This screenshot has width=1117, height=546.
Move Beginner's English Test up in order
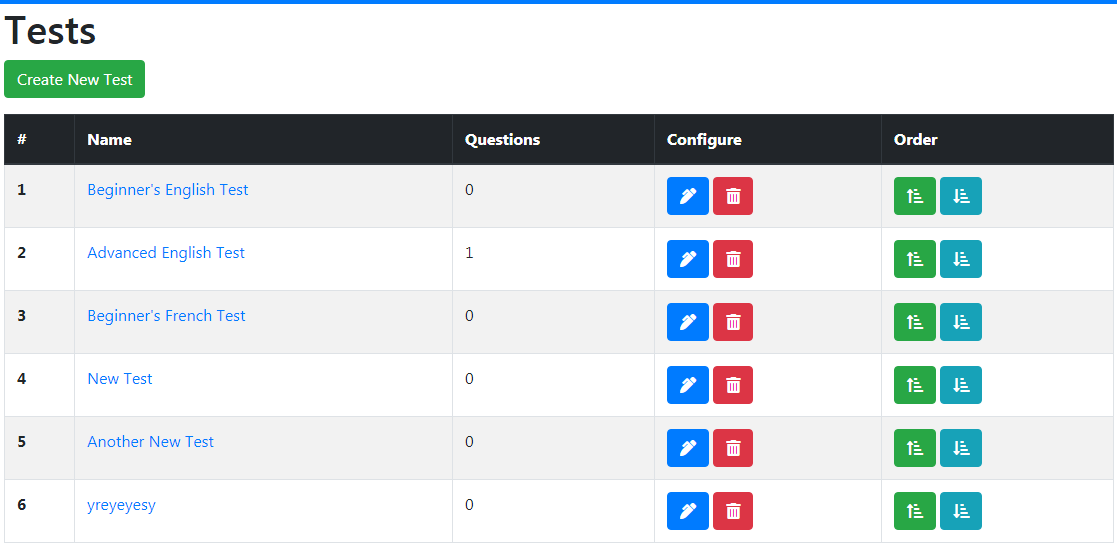(915, 196)
